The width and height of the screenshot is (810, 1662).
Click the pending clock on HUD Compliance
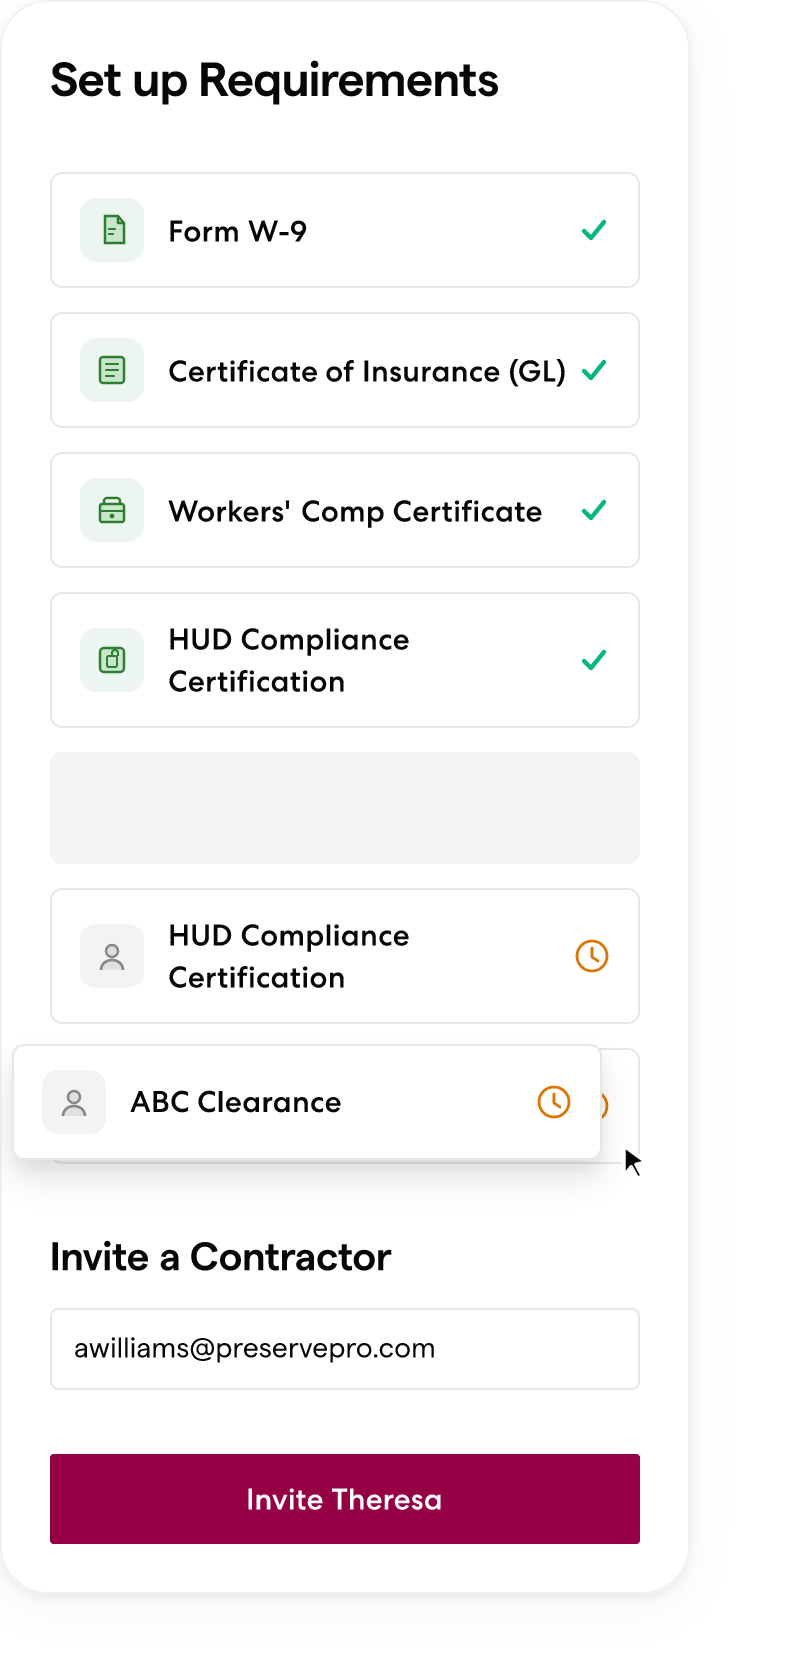pyautogui.click(x=592, y=956)
